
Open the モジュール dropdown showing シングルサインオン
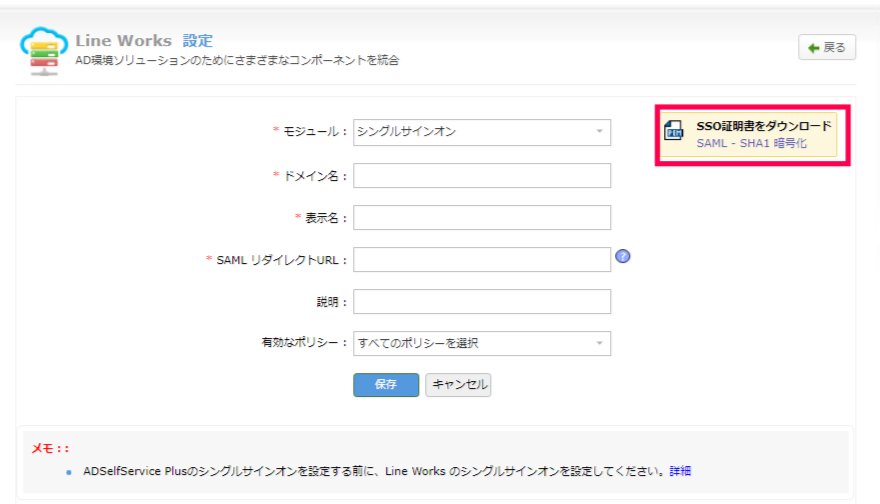click(x=482, y=132)
